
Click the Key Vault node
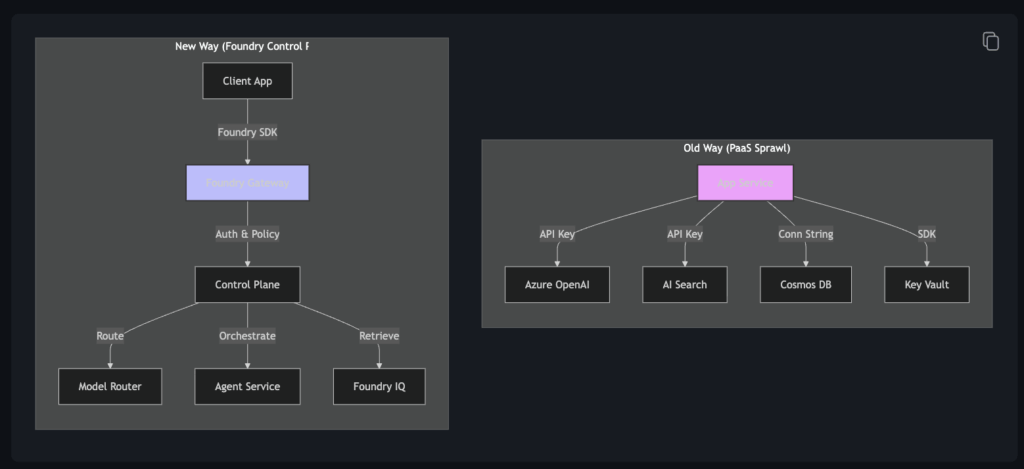coord(926,285)
